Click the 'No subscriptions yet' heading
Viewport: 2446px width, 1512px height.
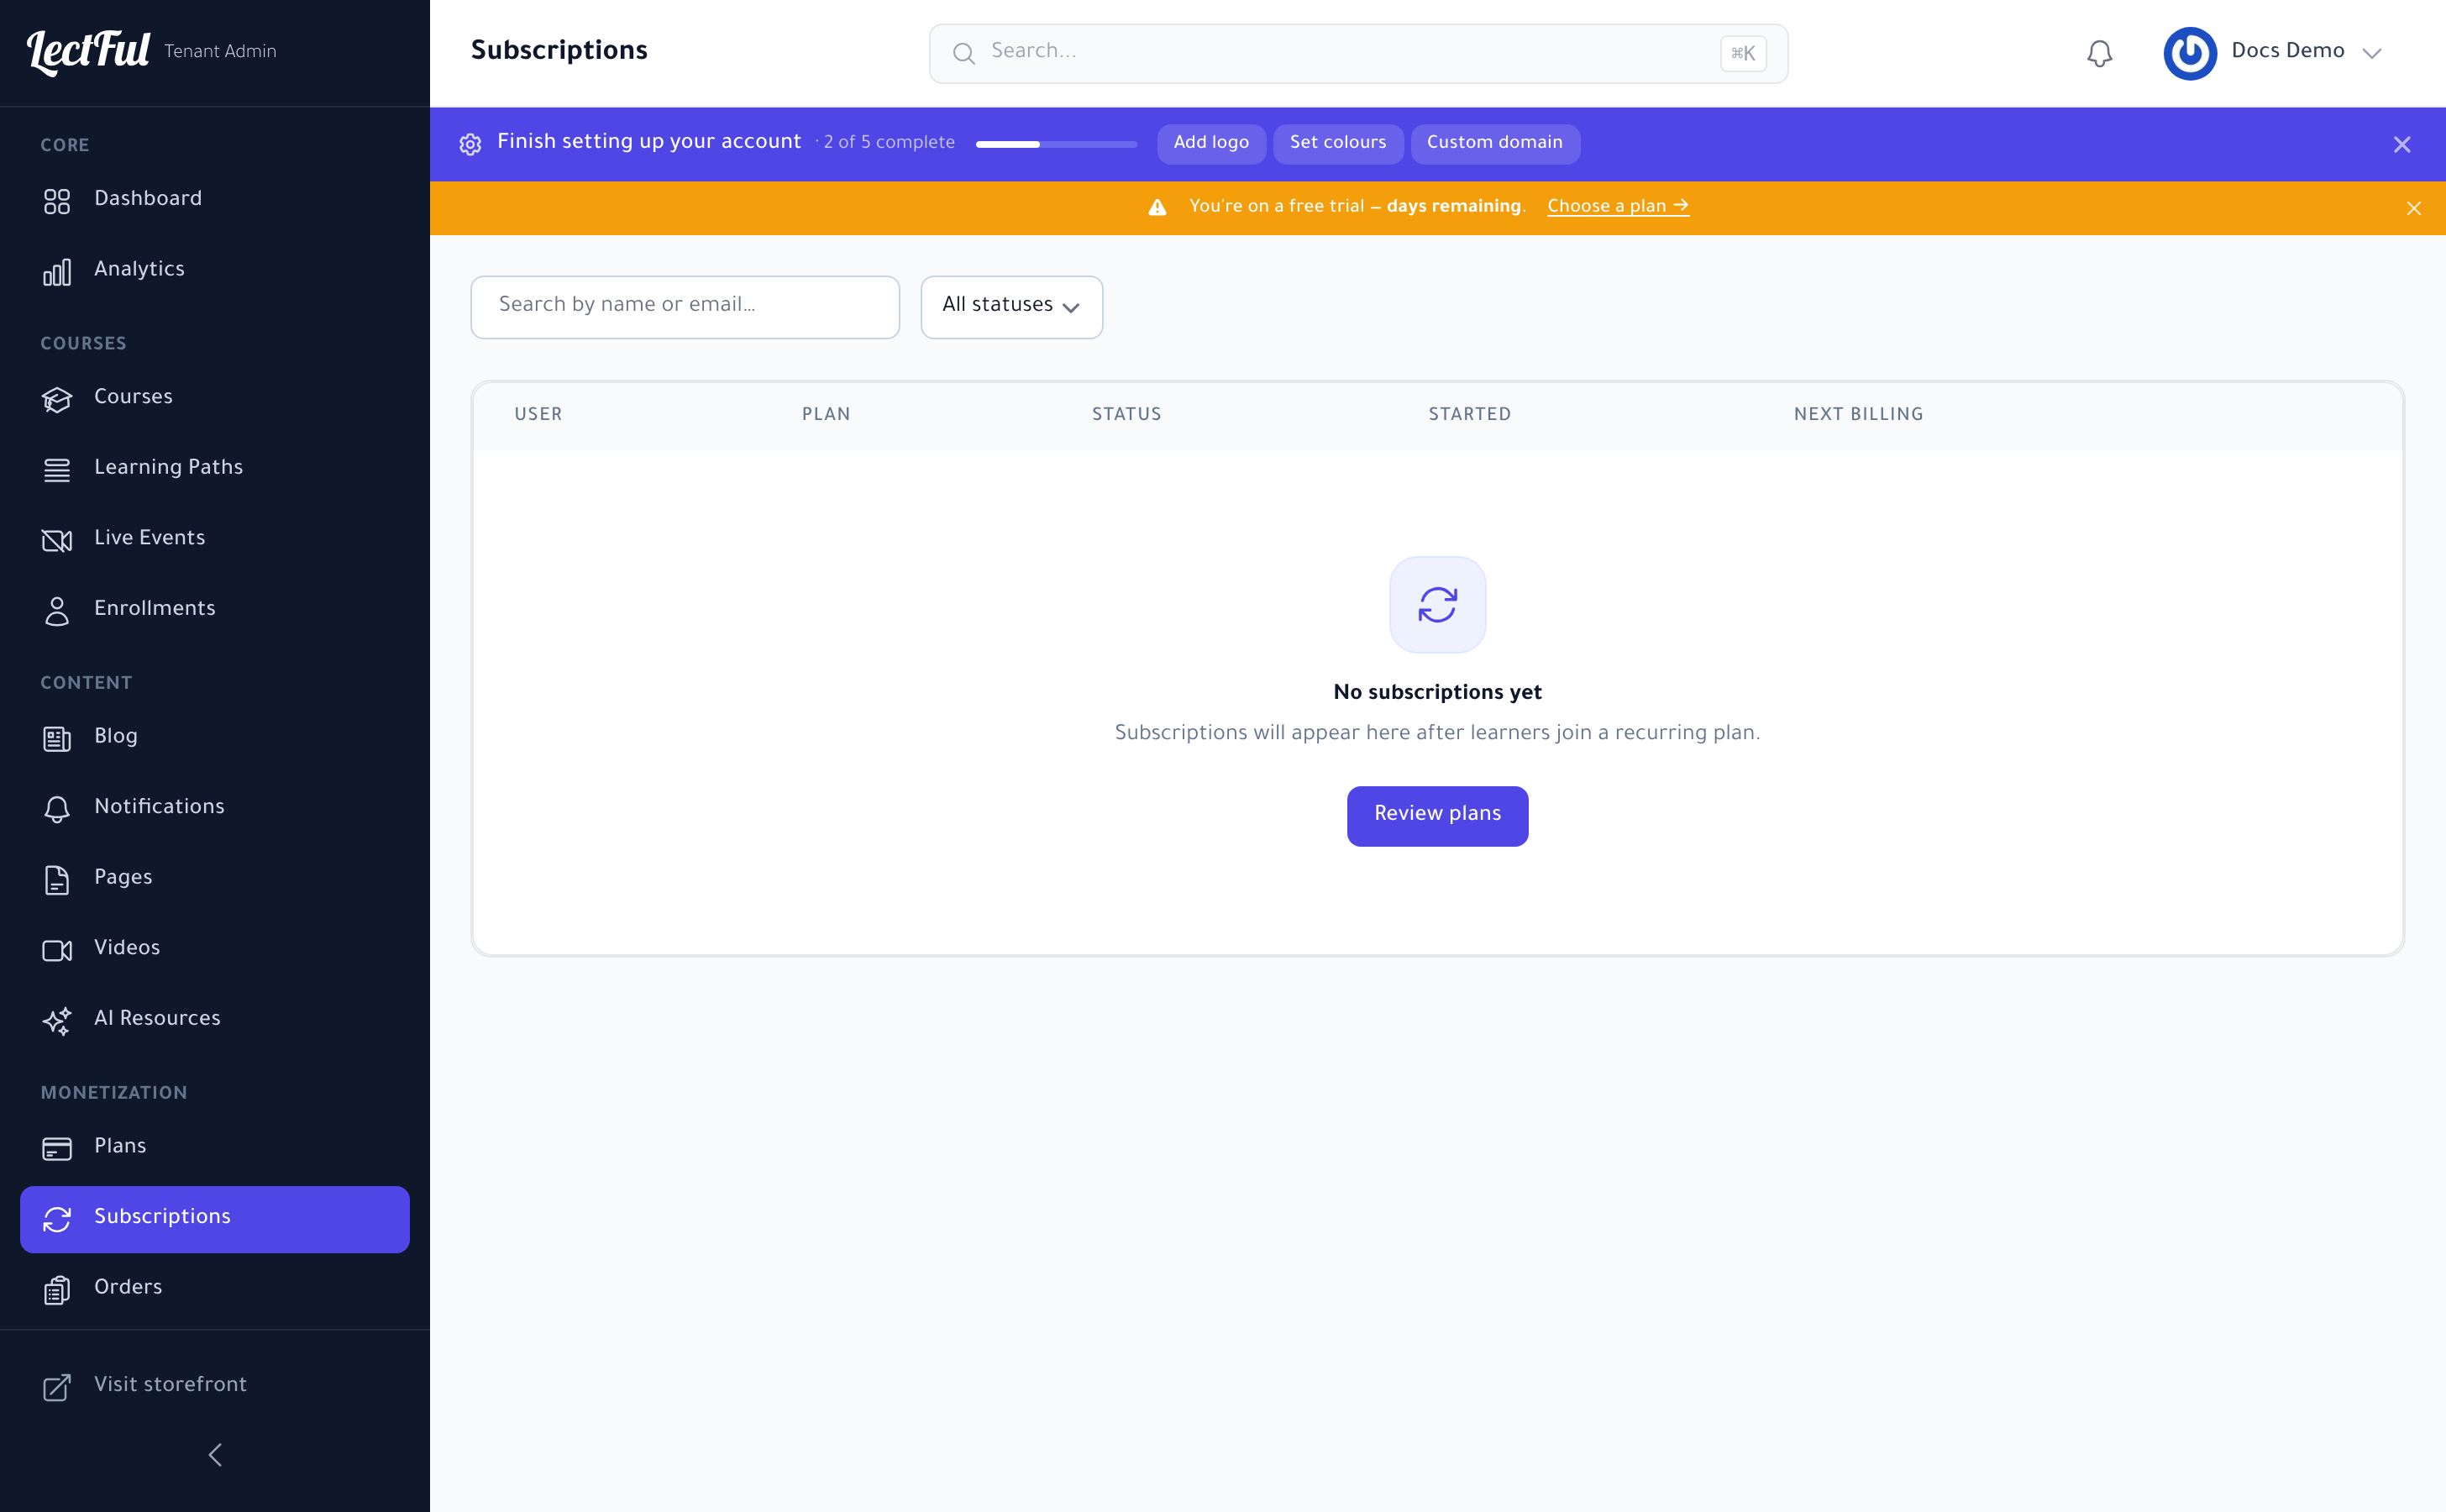1437,692
